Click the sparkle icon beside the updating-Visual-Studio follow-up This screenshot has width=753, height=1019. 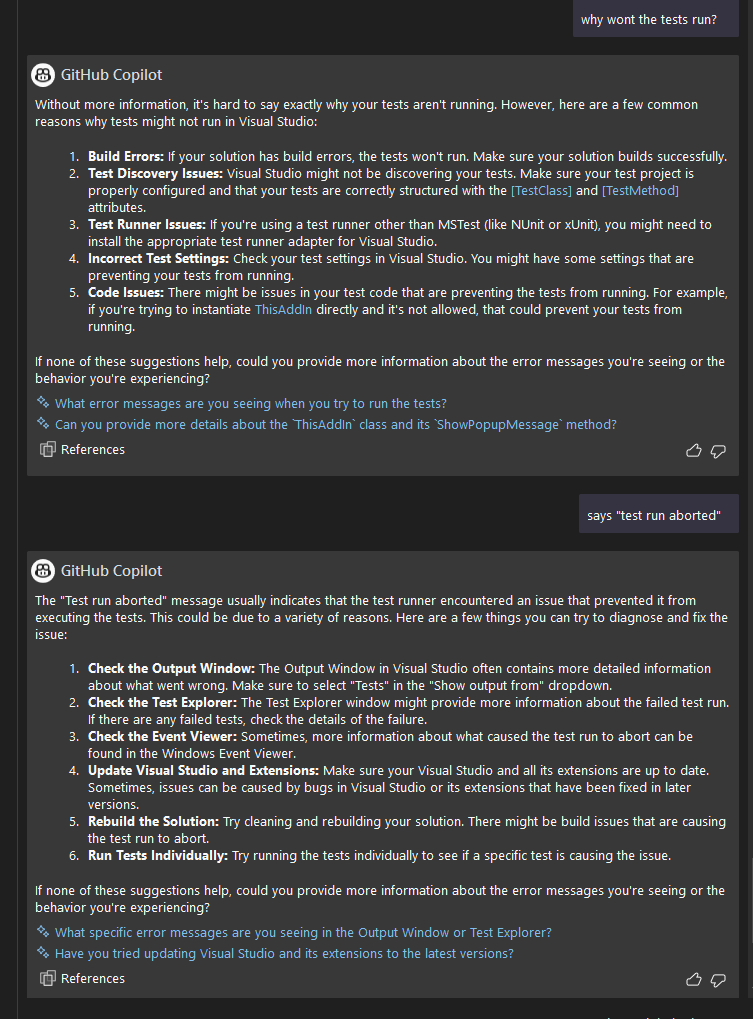[x=43, y=953]
